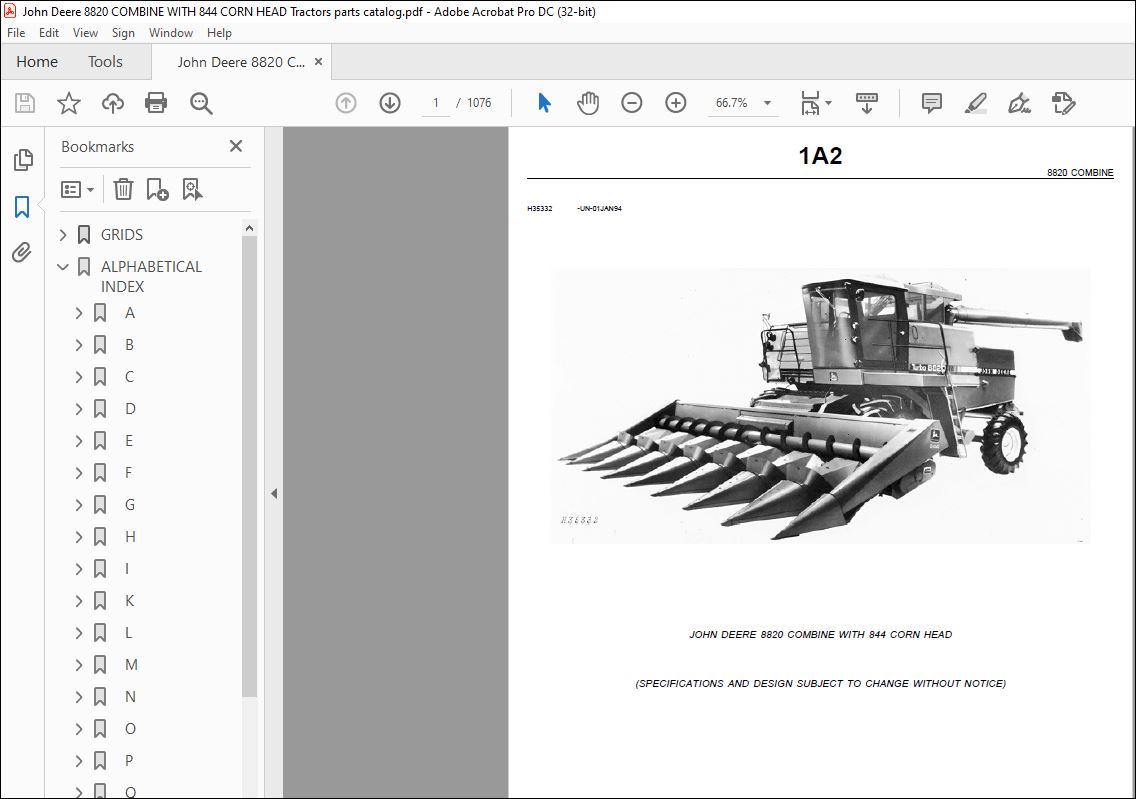Screen dimensions: 1136x799
Task: Add a sticky note comment
Action: click(x=932, y=103)
